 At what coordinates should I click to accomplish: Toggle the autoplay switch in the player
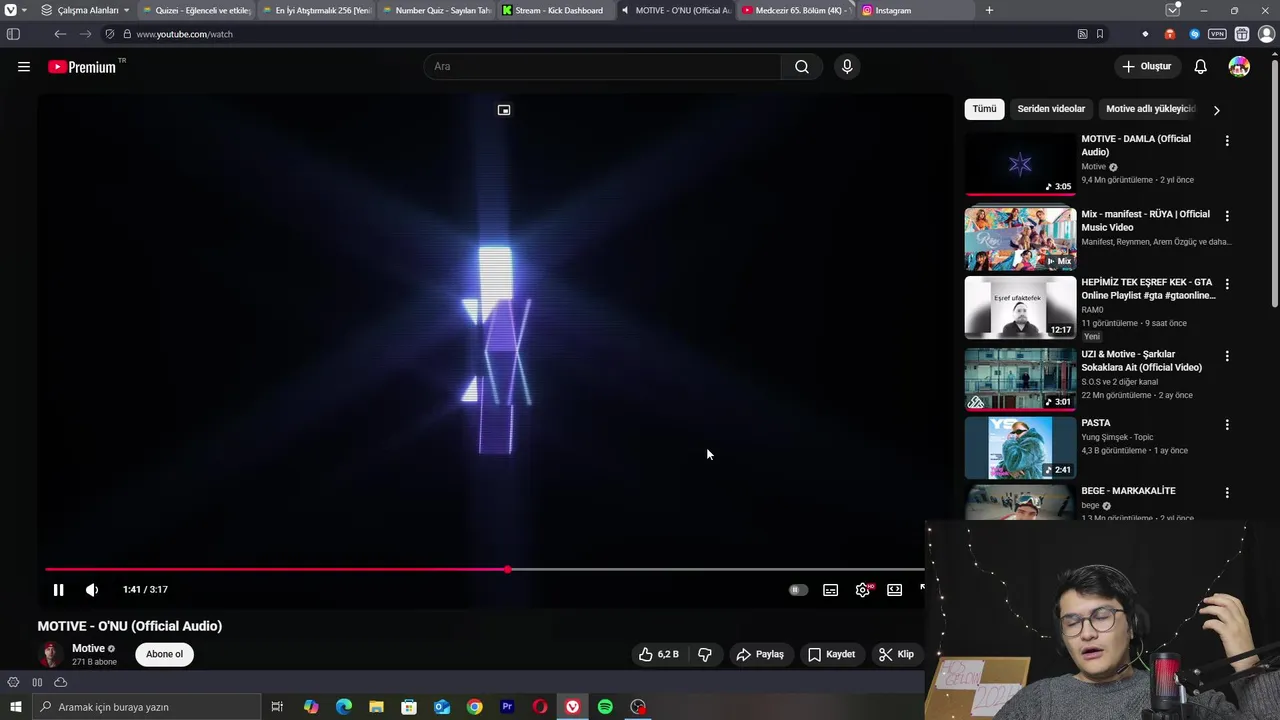[797, 590]
